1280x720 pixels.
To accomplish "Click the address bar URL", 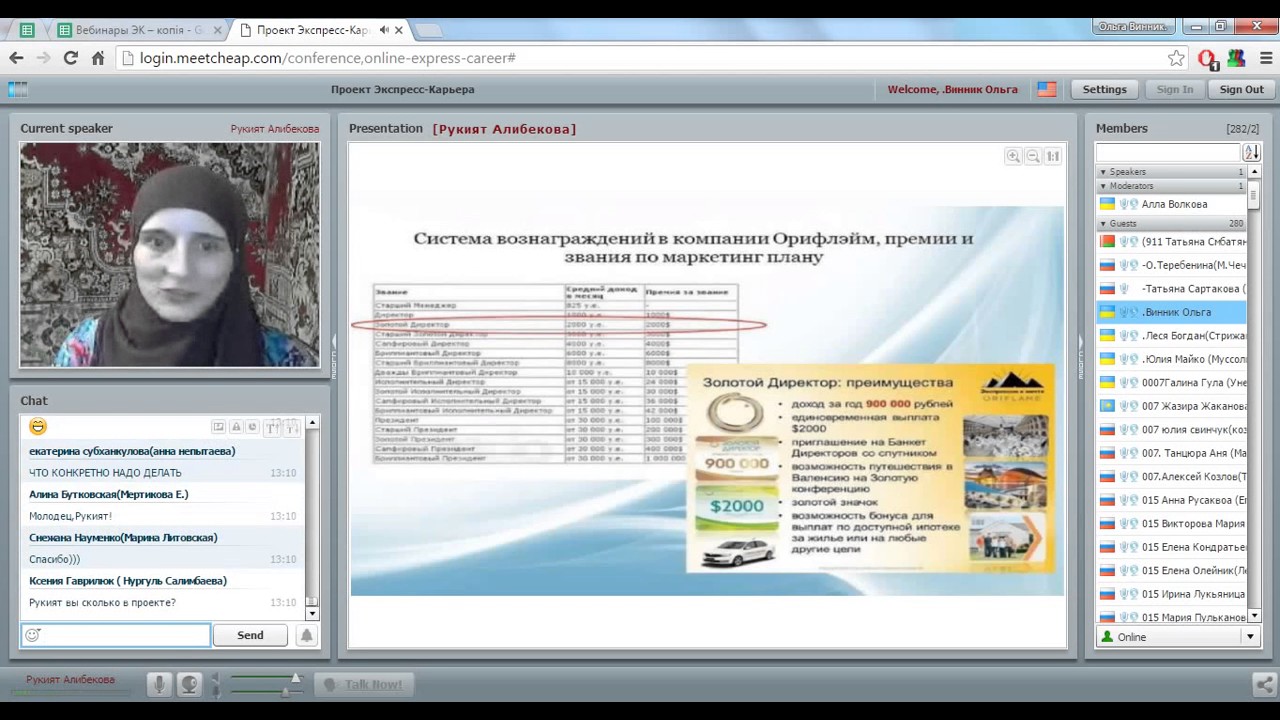I will (328, 58).
